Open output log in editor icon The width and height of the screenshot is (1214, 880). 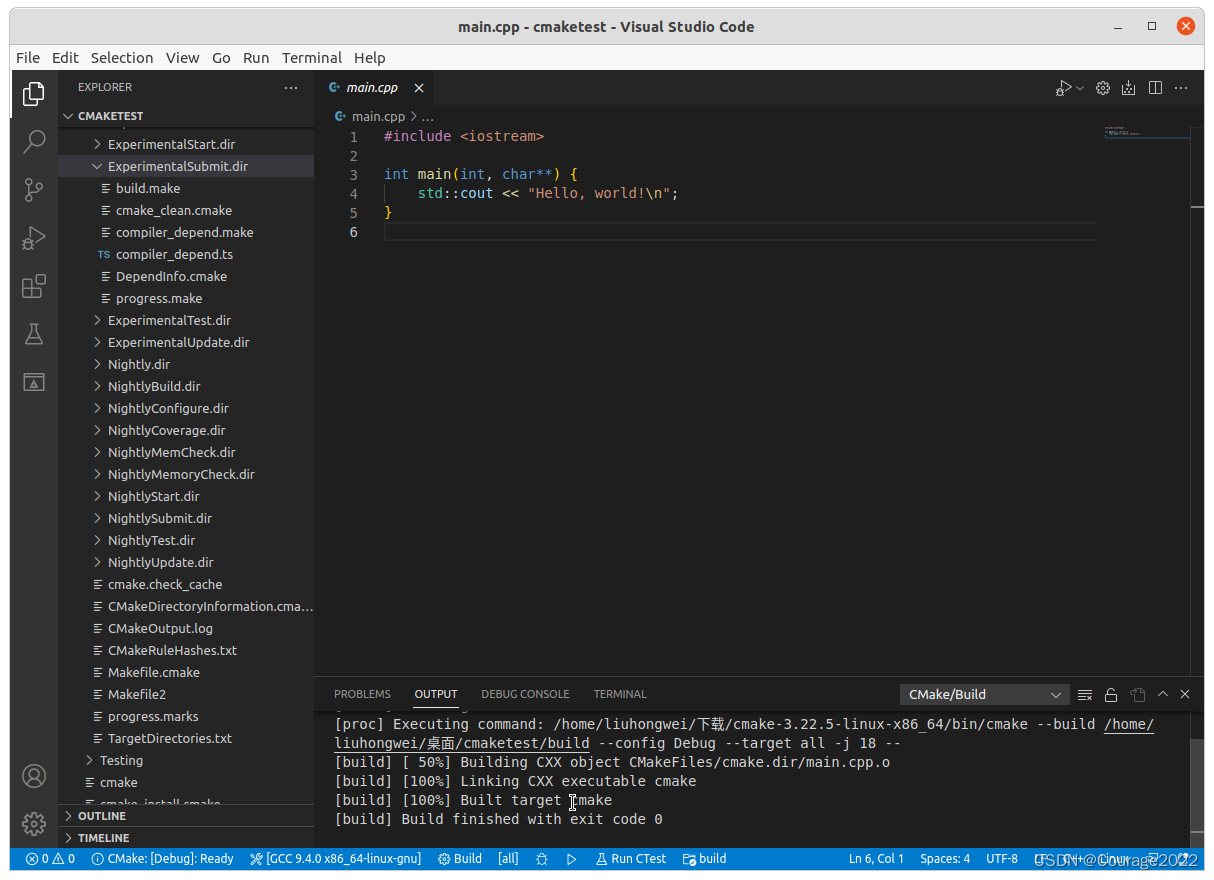tap(1137, 694)
